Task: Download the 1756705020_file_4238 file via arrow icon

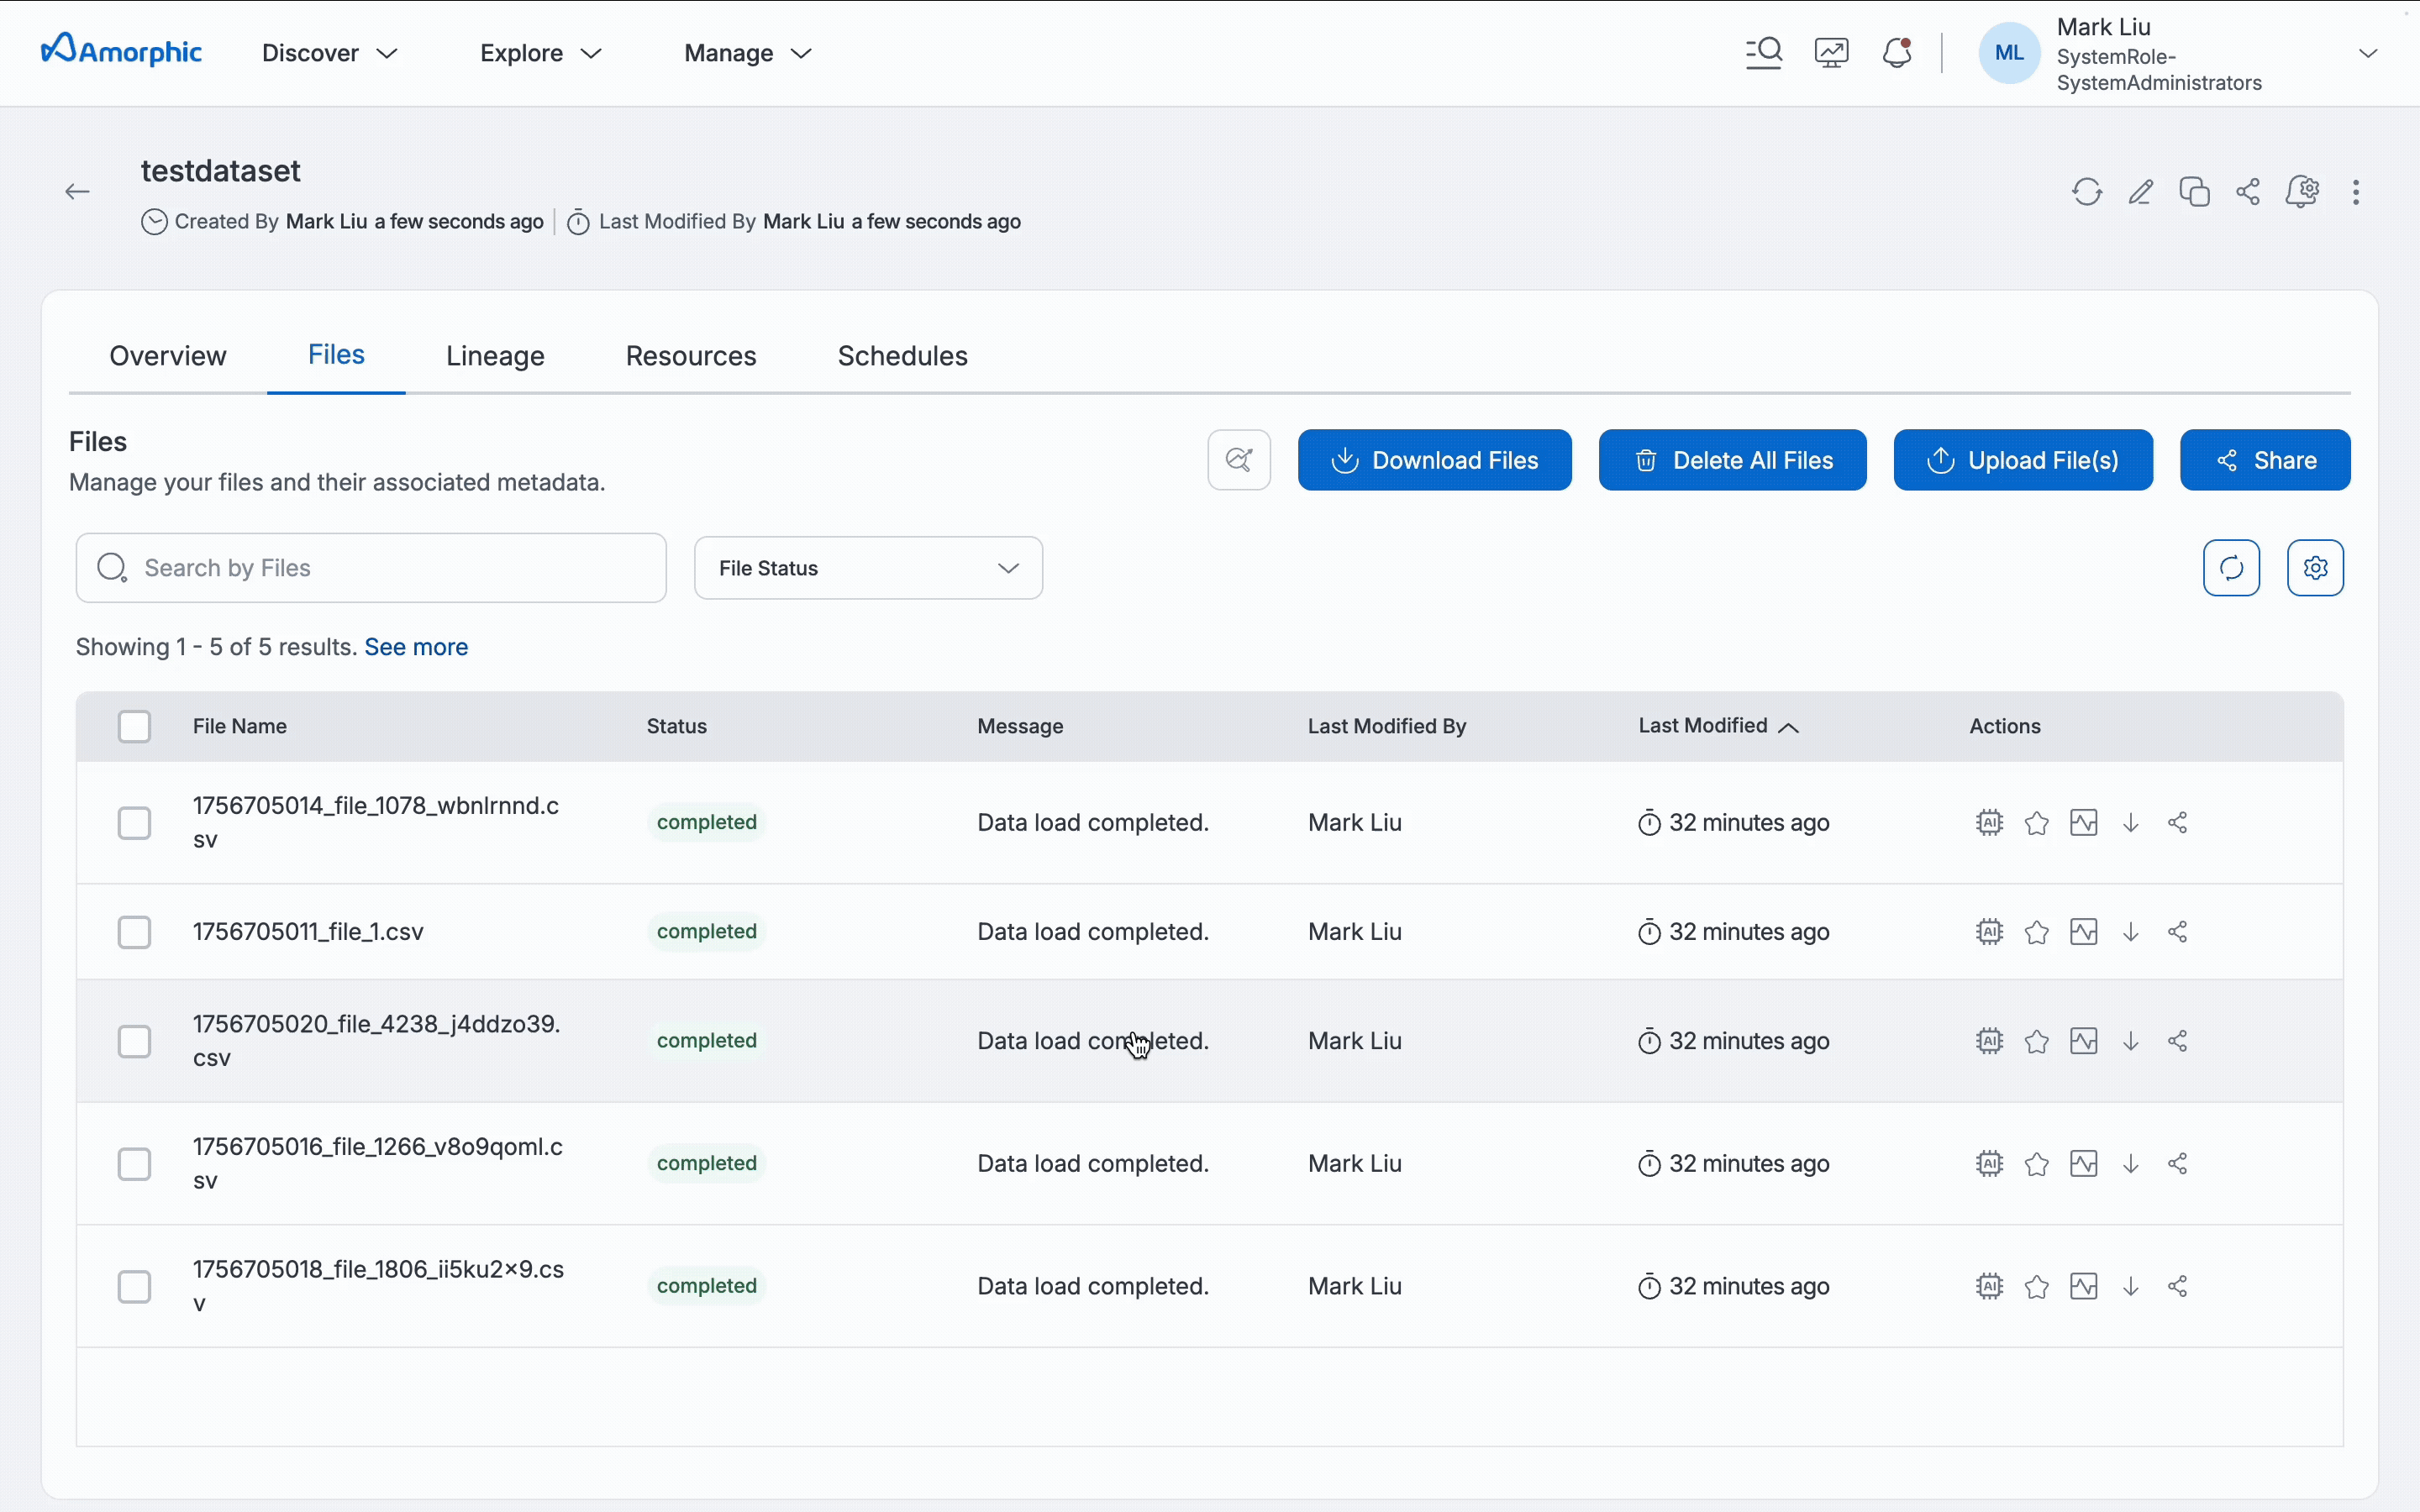Action: click(x=2131, y=1041)
